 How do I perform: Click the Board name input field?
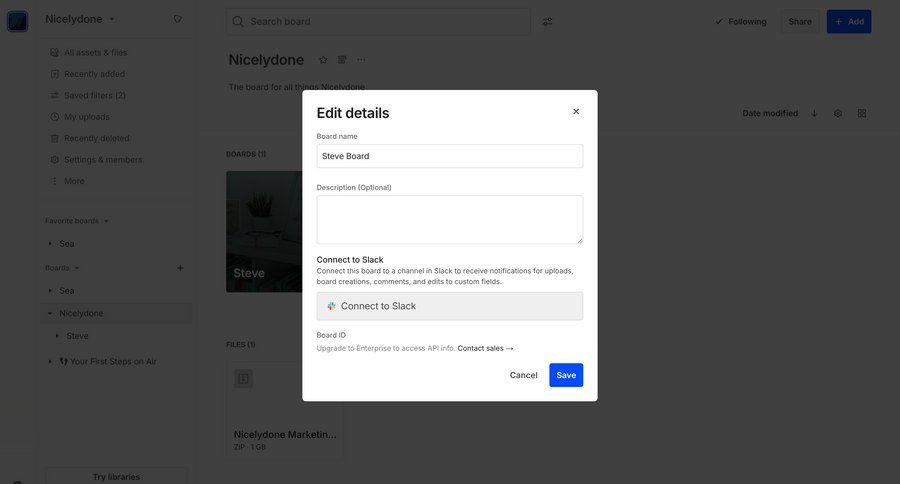point(449,156)
